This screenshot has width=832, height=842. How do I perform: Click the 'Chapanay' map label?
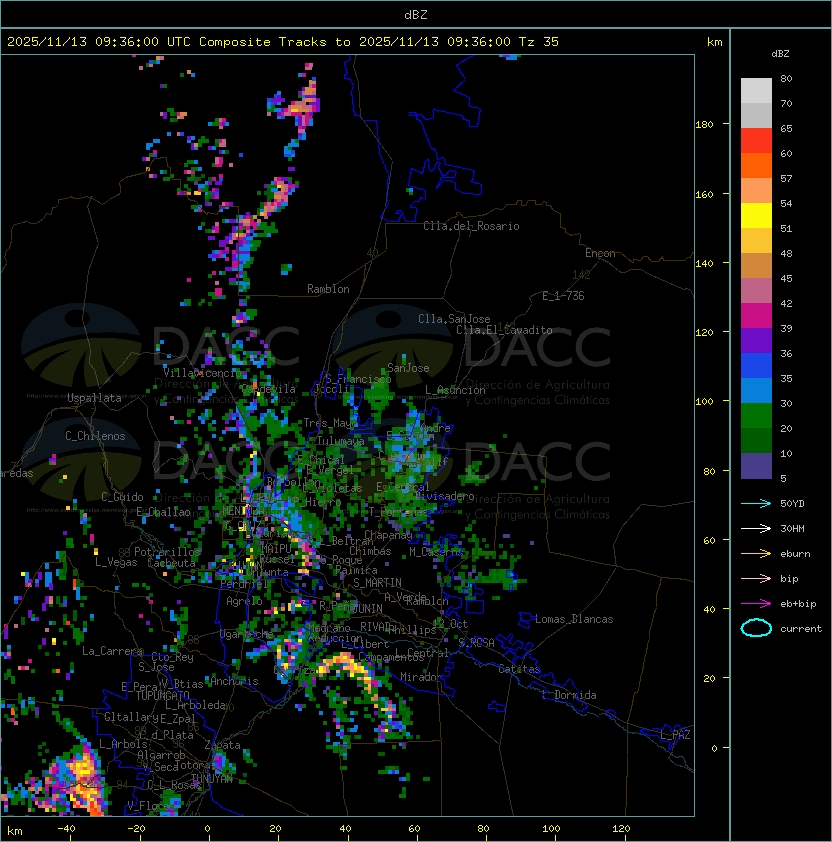(x=388, y=535)
